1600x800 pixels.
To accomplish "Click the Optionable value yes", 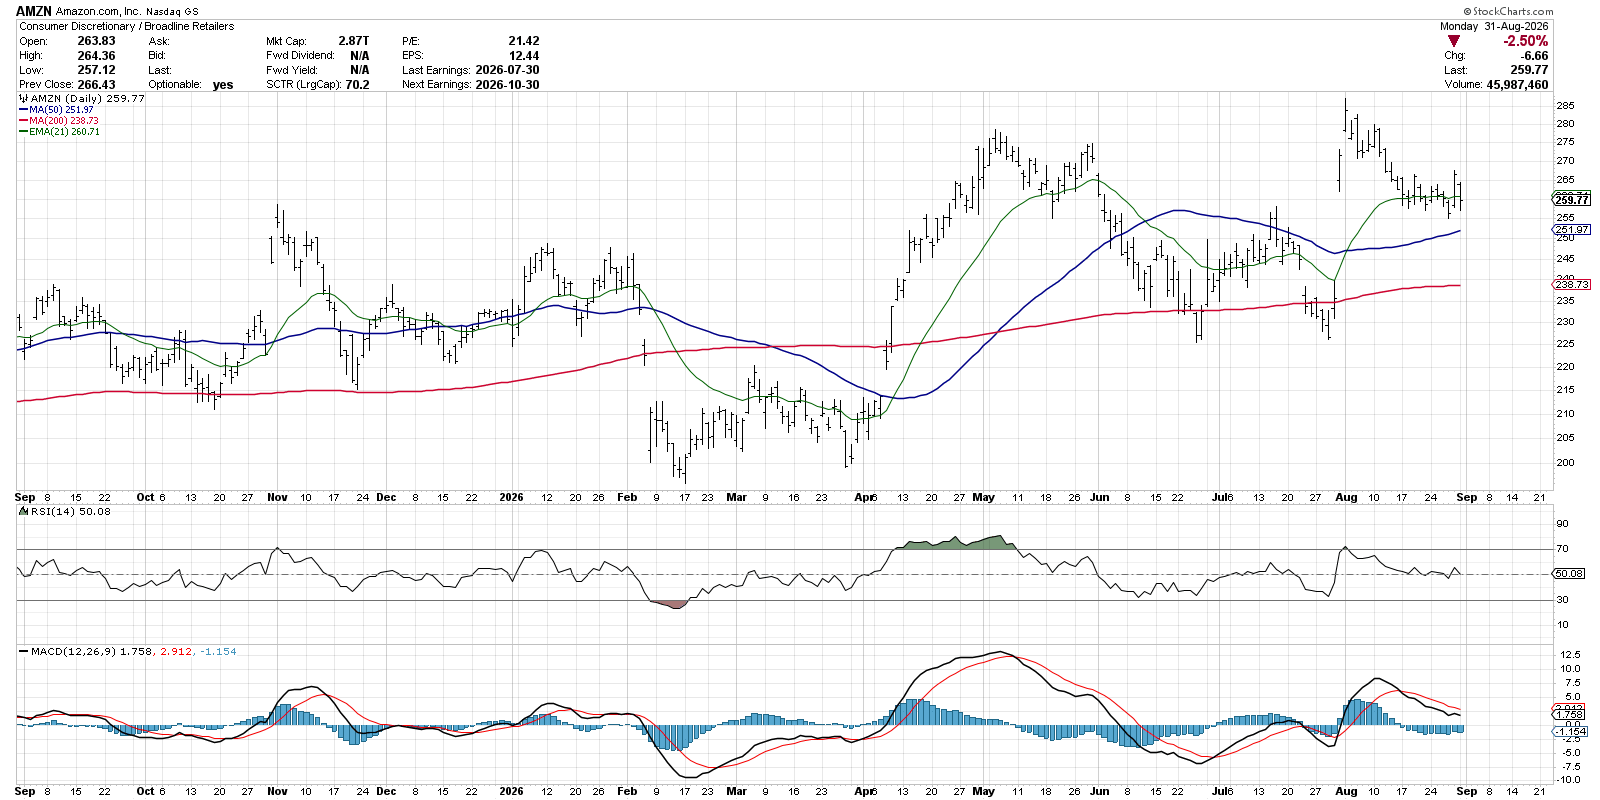I will (x=223, y=85).
